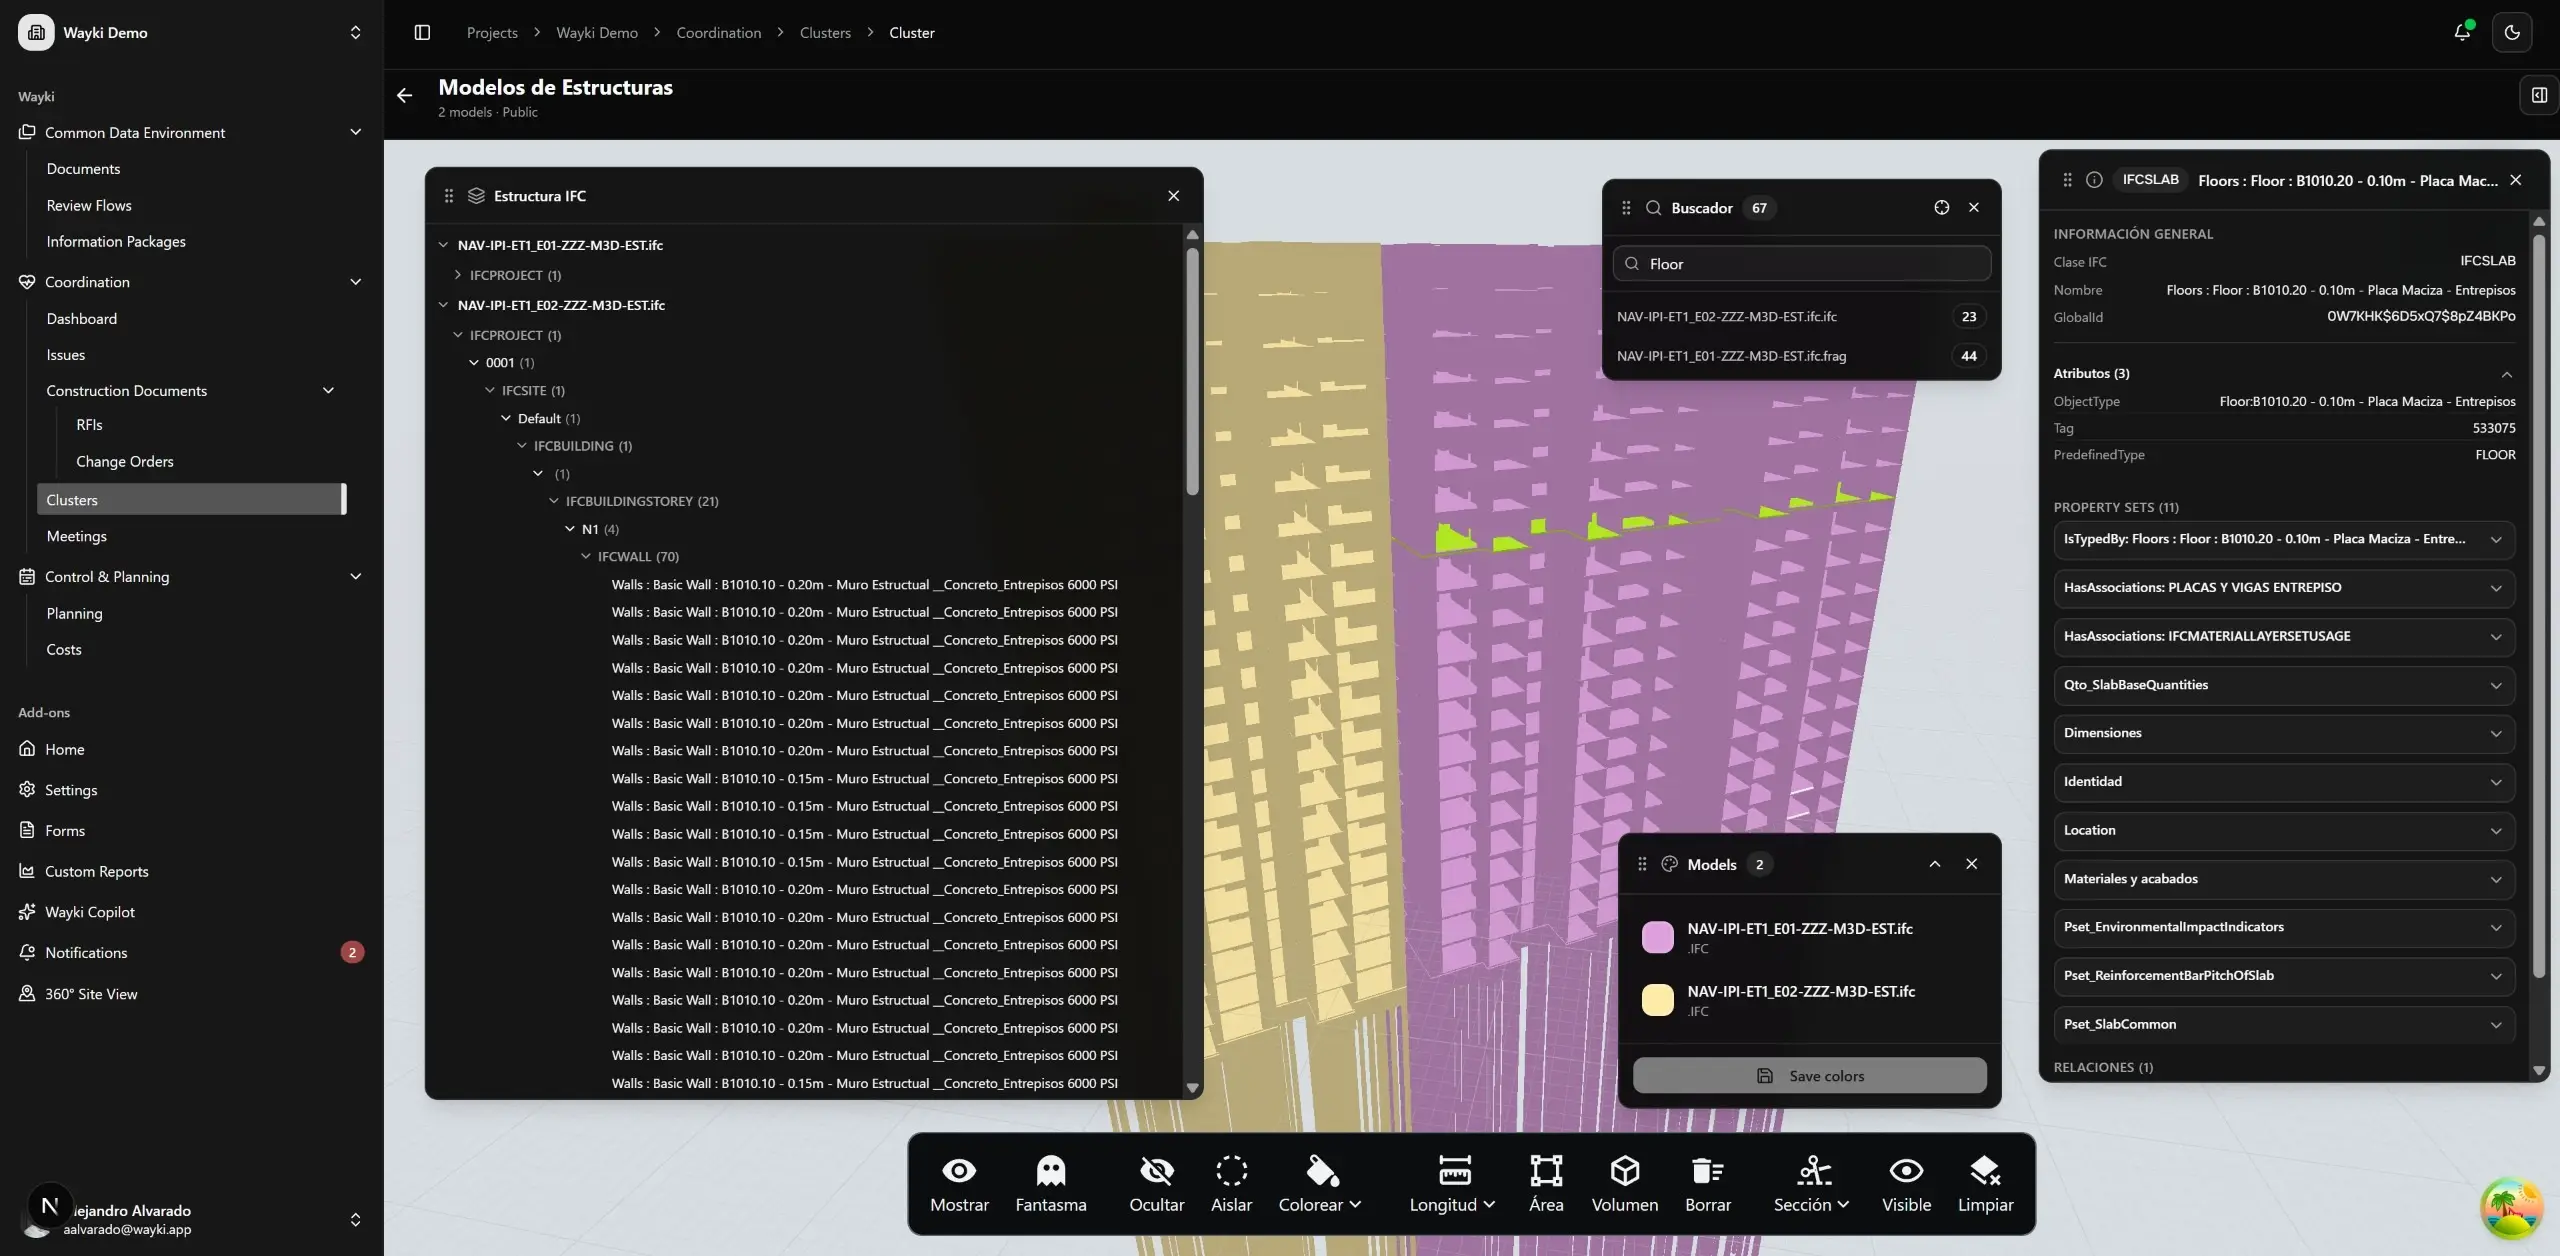
Task: Collapse the Common Data Environment menu
Action: [355, 132]
